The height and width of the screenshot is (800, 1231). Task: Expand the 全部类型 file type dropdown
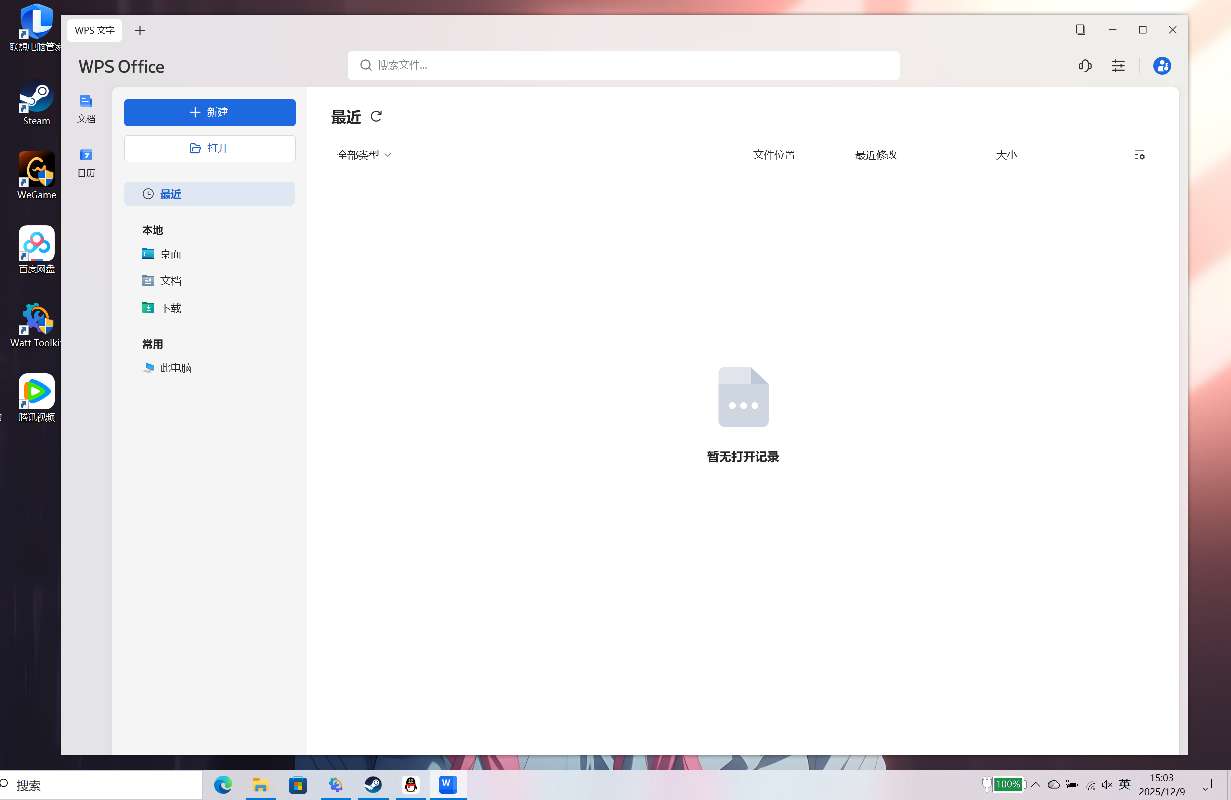(x=364, y=155)
